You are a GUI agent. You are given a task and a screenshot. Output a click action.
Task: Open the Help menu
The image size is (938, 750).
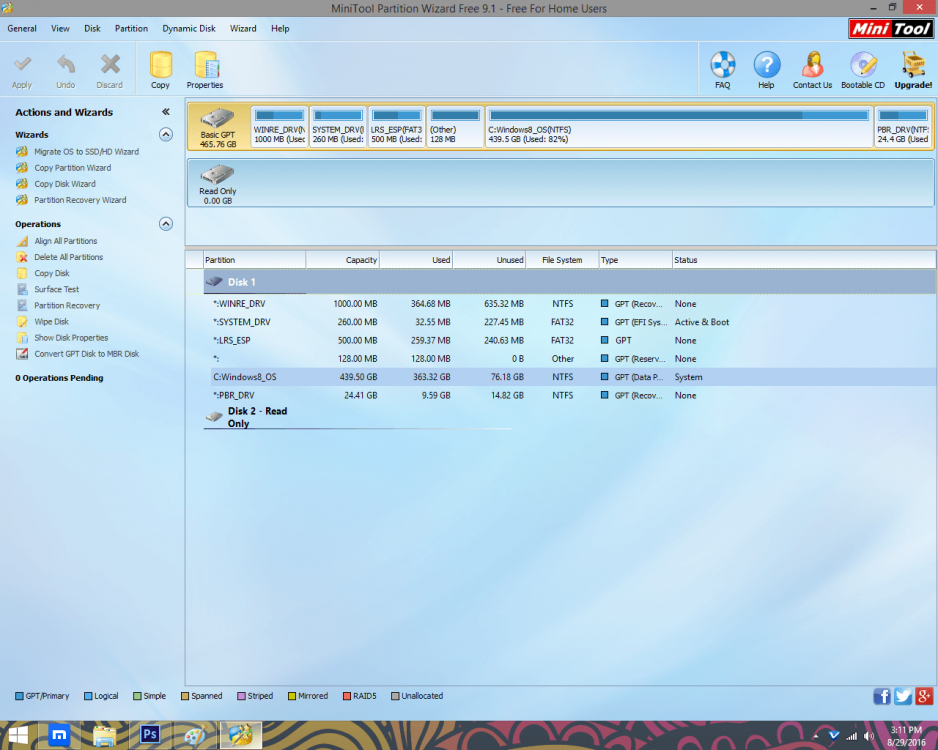point(280,28)
